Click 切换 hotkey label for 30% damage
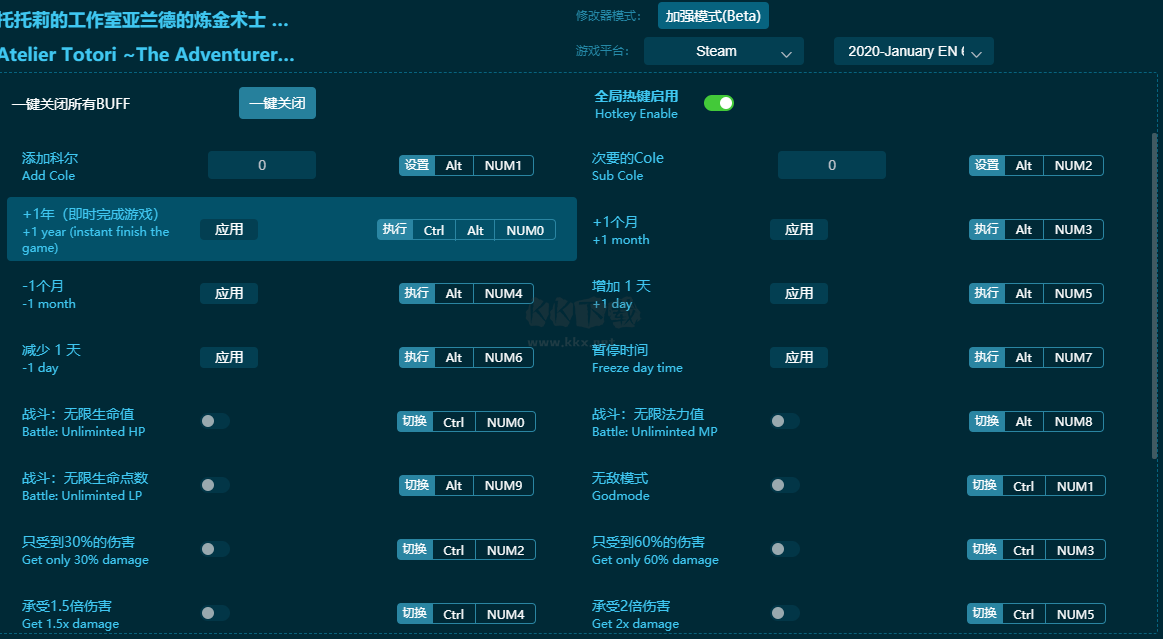Screen dimensions: 1163x639 pyautogui.click(x=415, y=549)
